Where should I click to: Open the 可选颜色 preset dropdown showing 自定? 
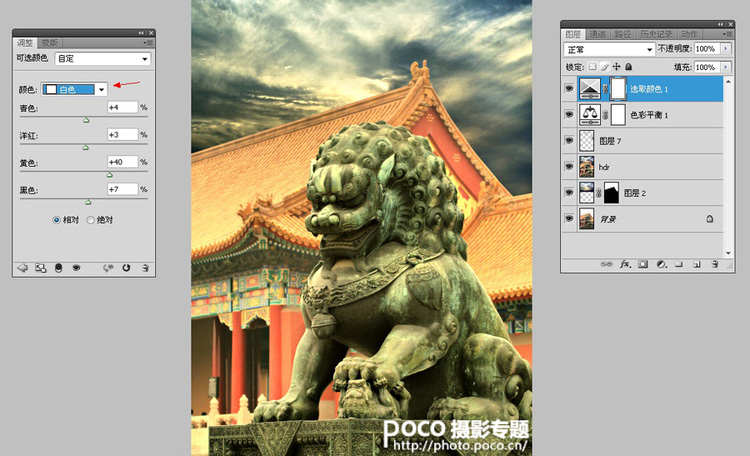tap(103, 59)
